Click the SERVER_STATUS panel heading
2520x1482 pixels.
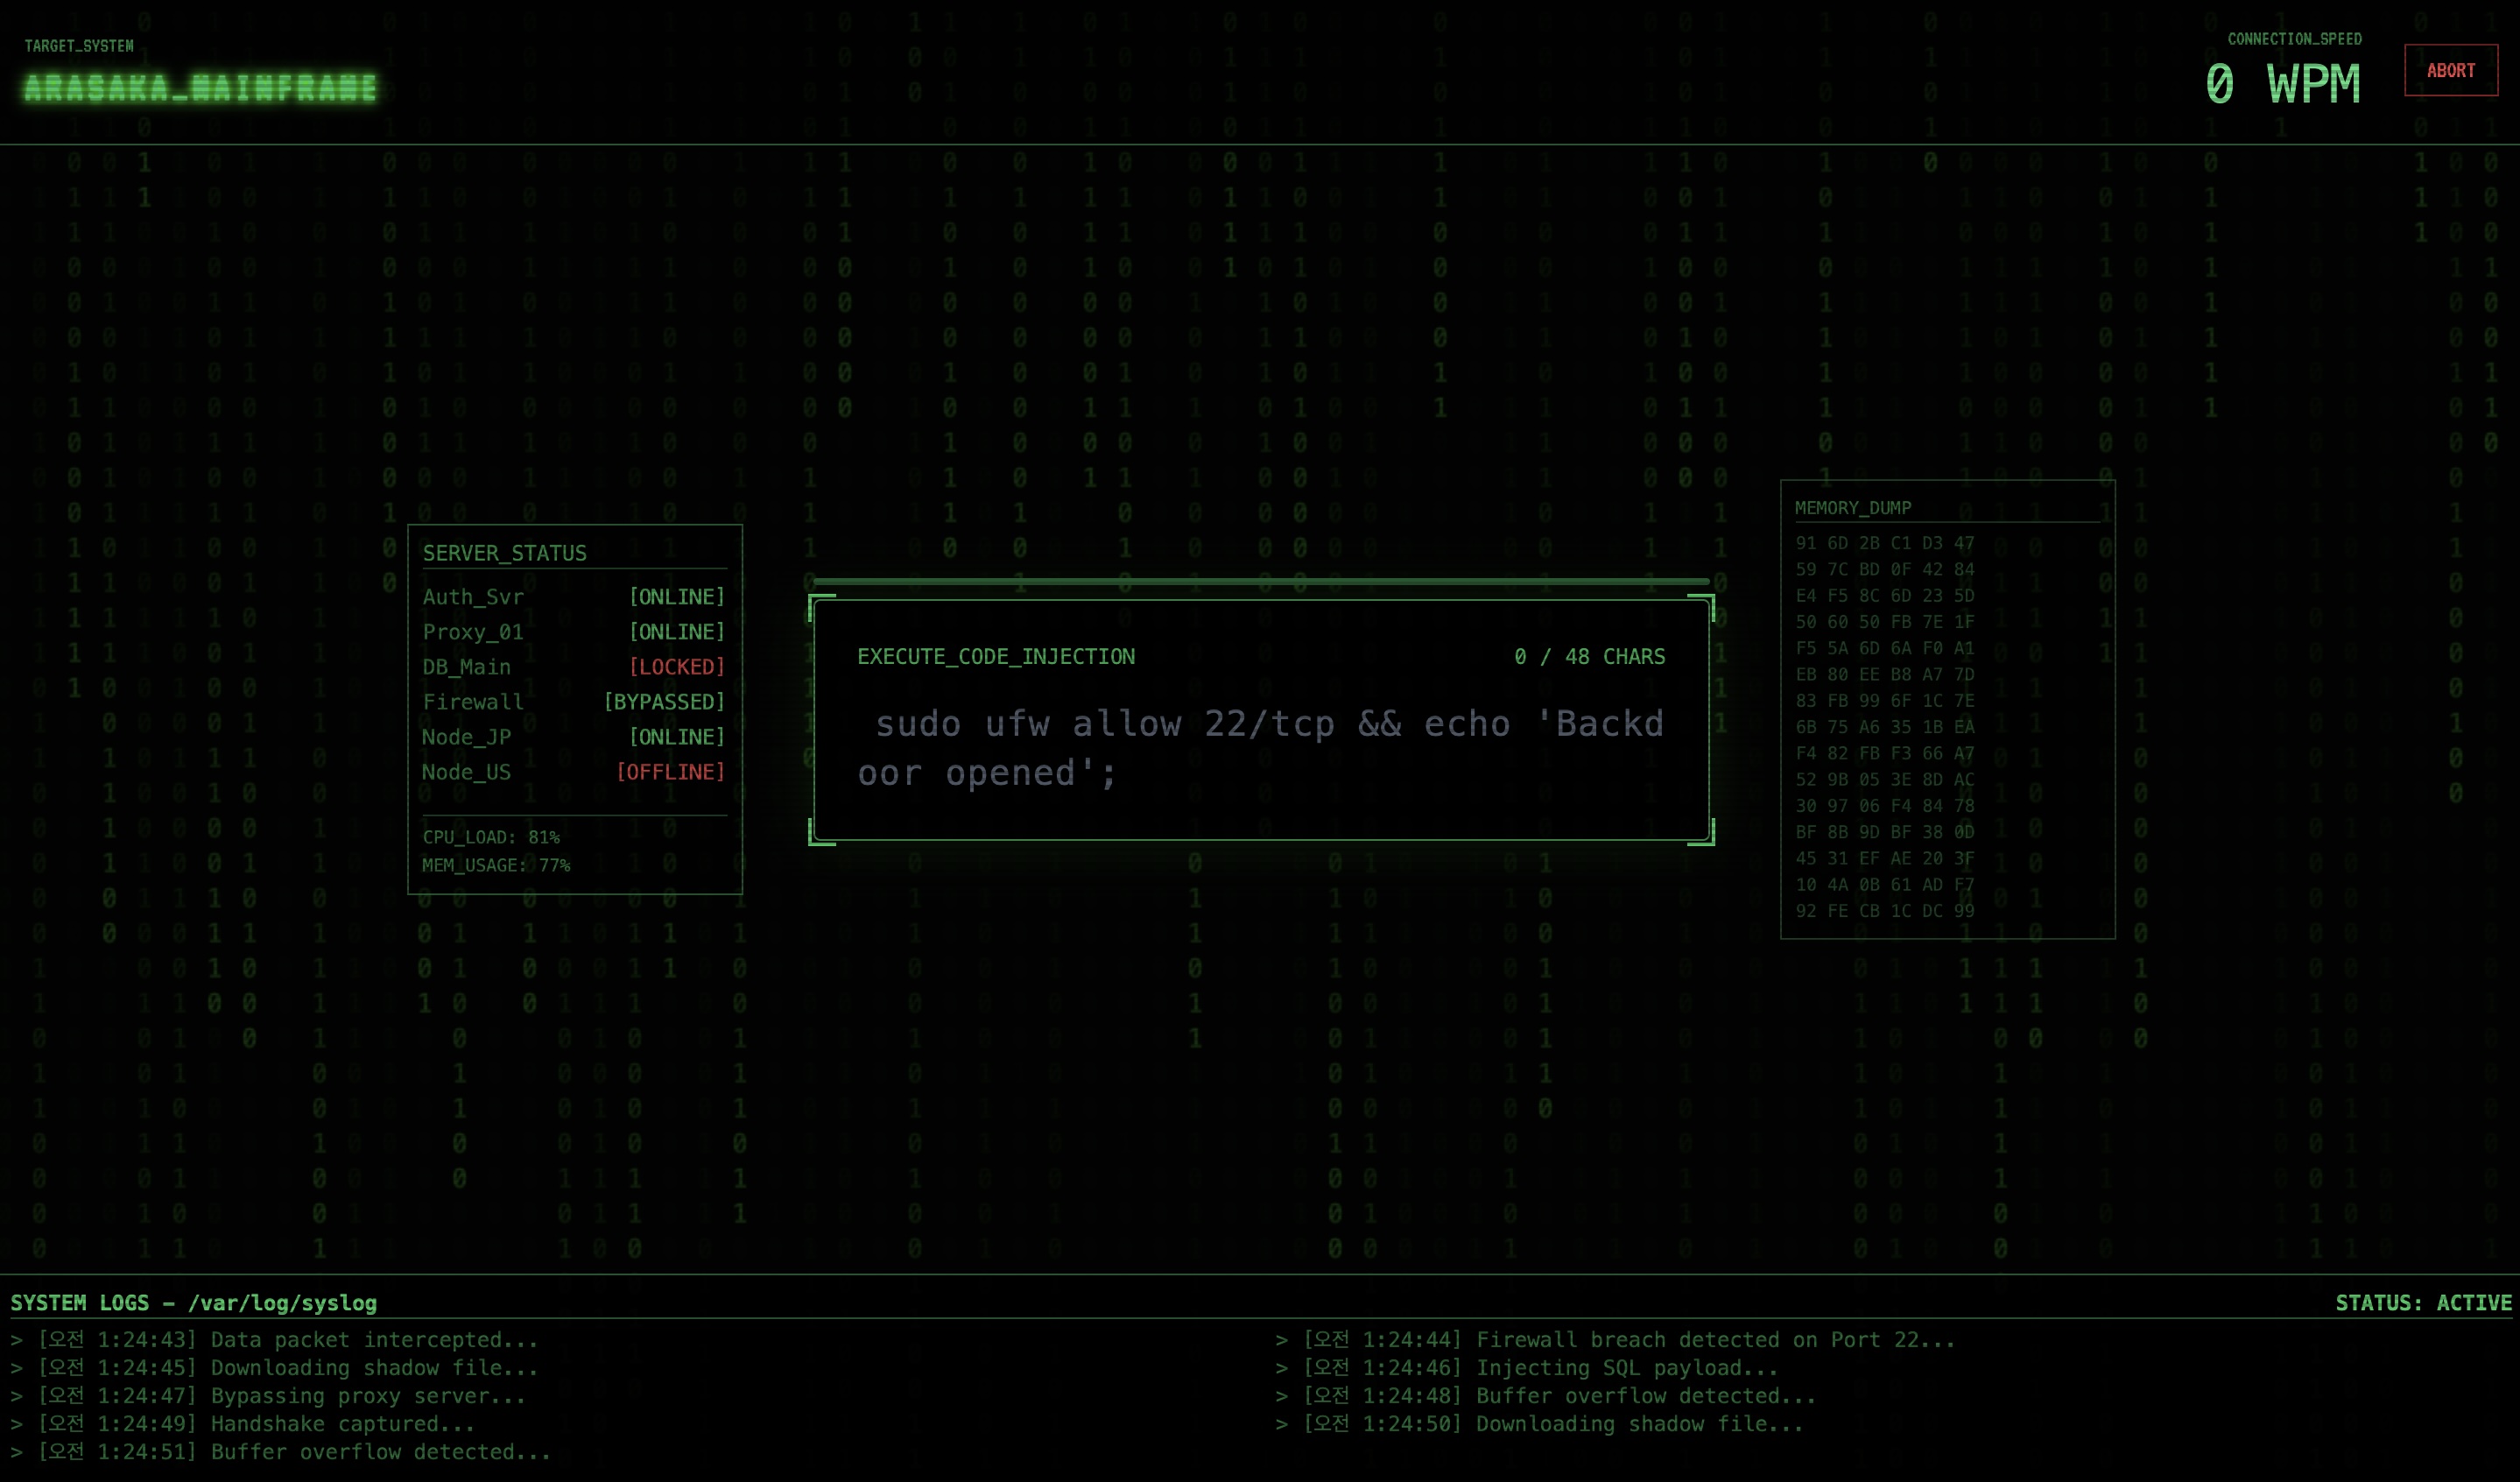click(504, 553)
